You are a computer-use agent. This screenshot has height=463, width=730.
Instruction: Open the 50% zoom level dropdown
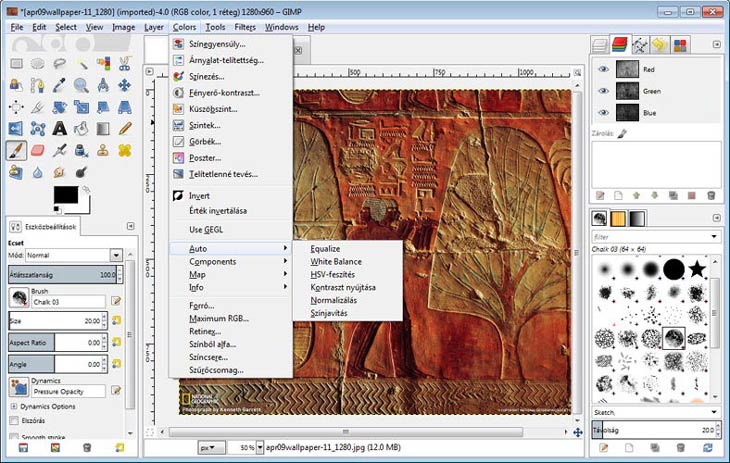point(260,448)
